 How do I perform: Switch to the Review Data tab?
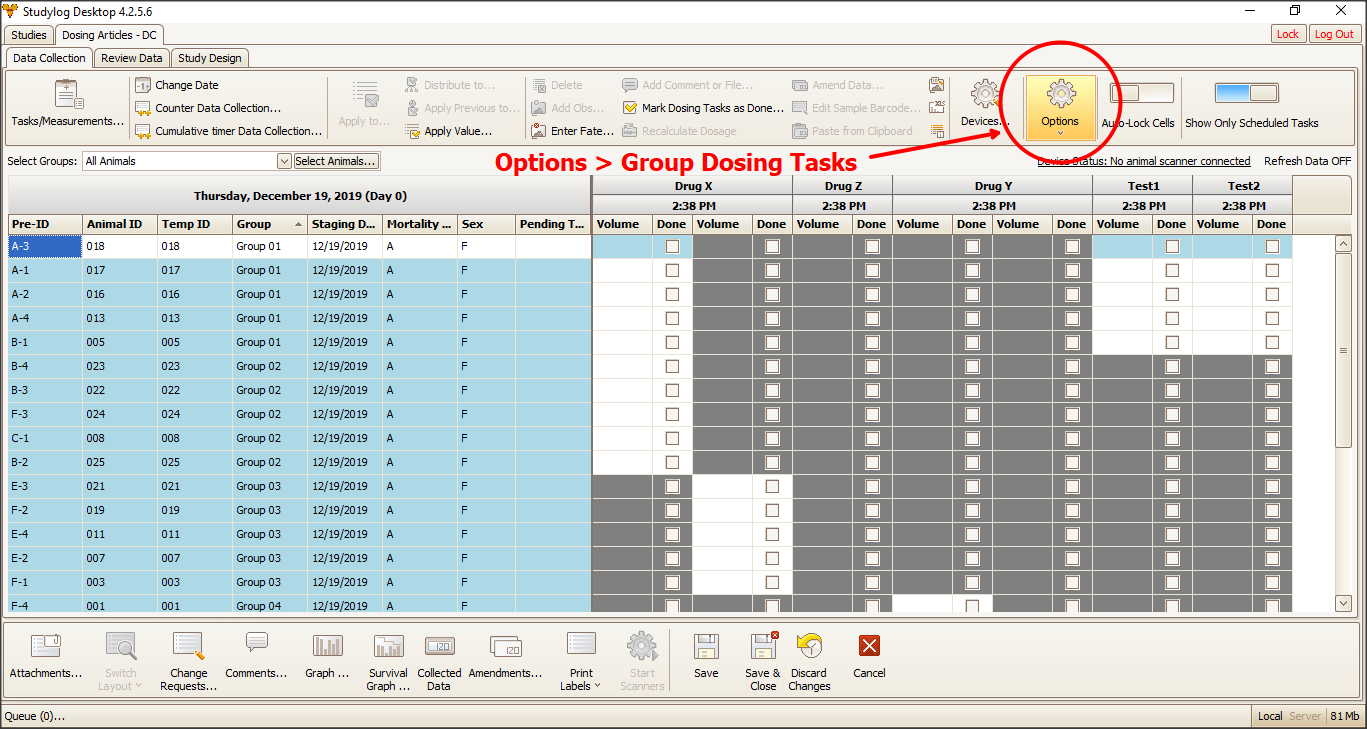(x=132, y=59)
